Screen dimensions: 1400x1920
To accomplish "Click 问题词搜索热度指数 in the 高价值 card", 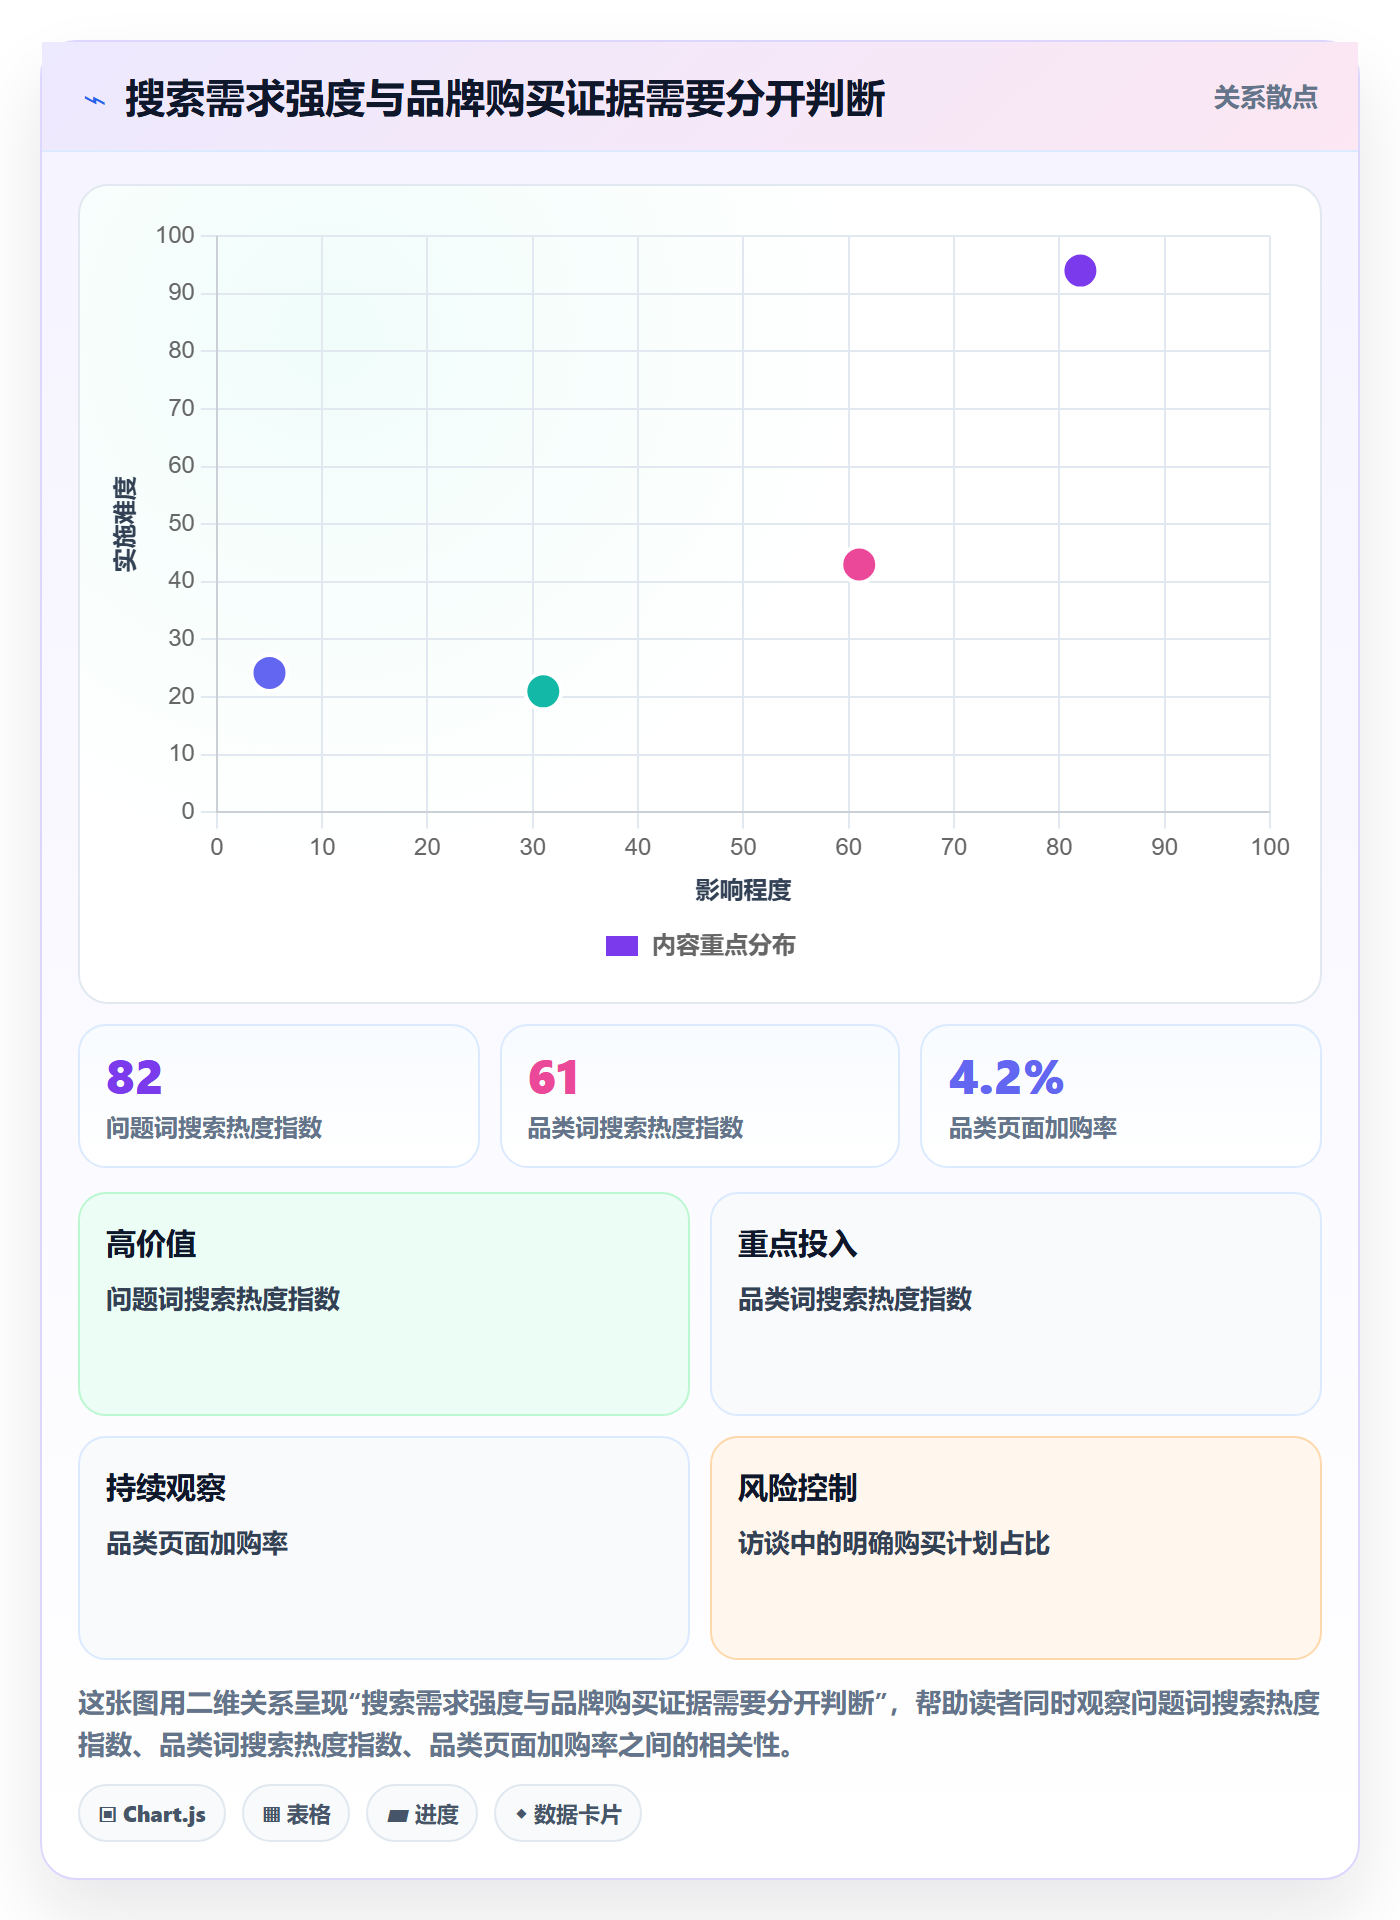I will 223,1299.
